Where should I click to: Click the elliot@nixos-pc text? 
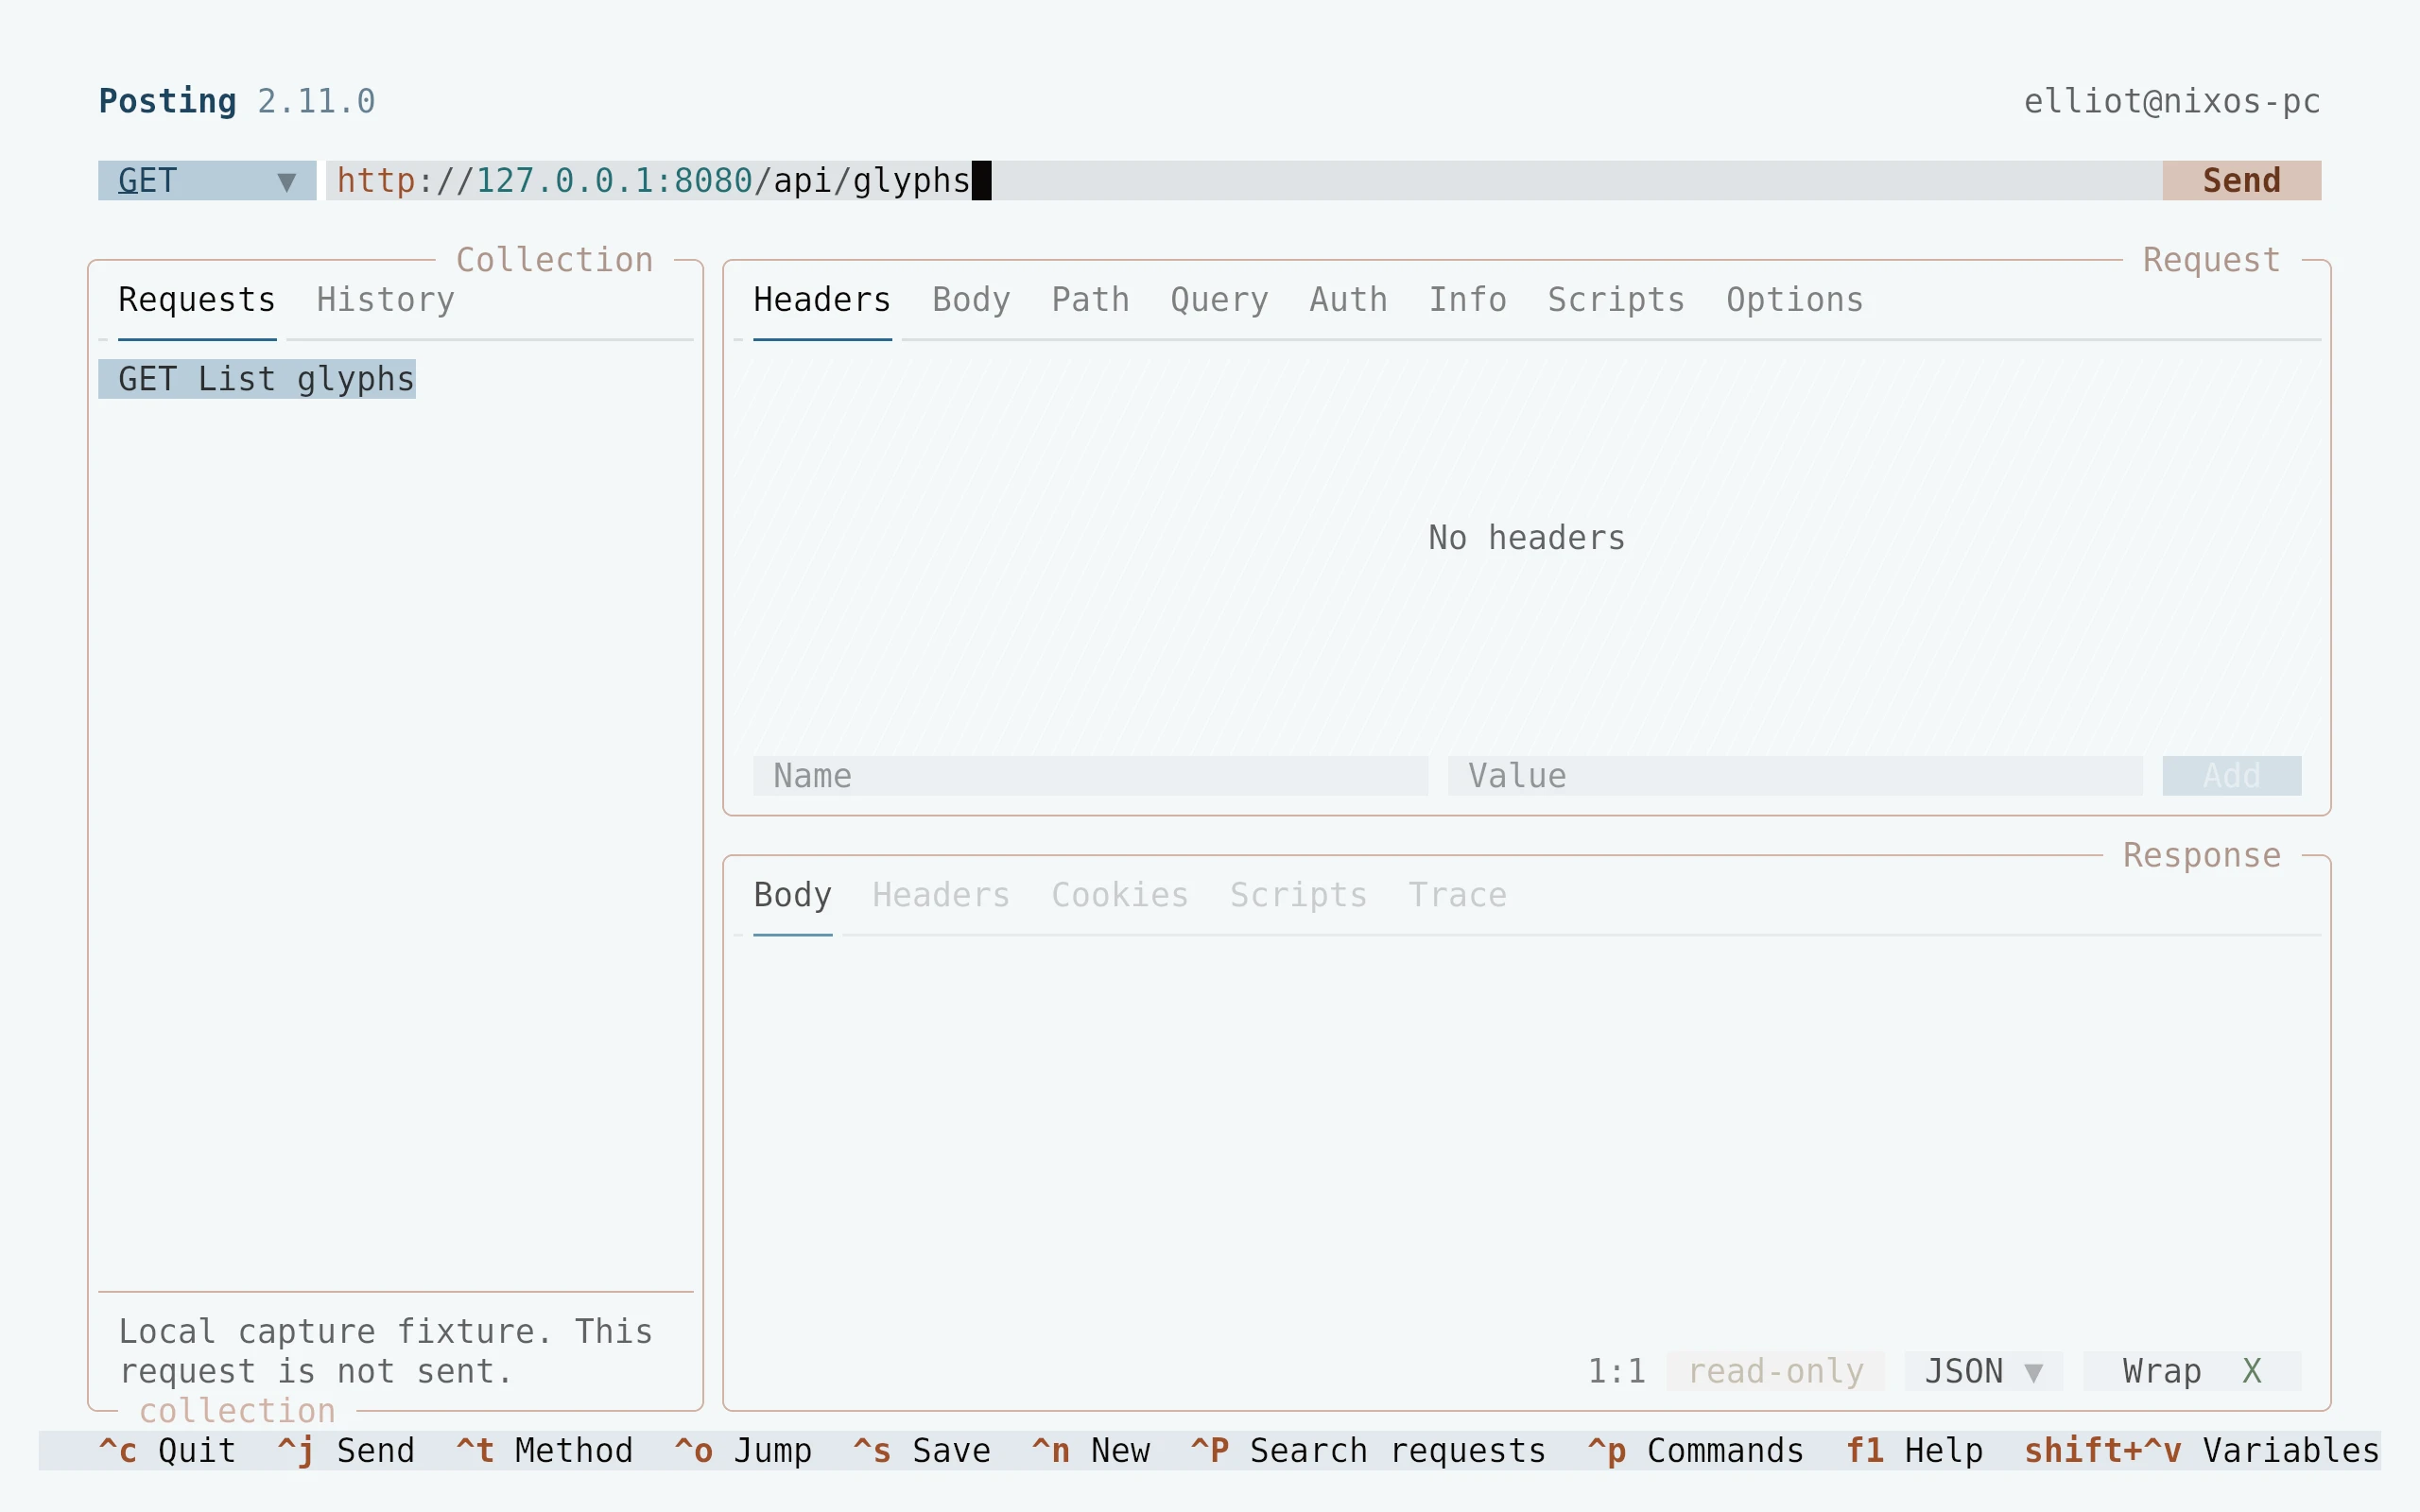tap(2172, 101)
